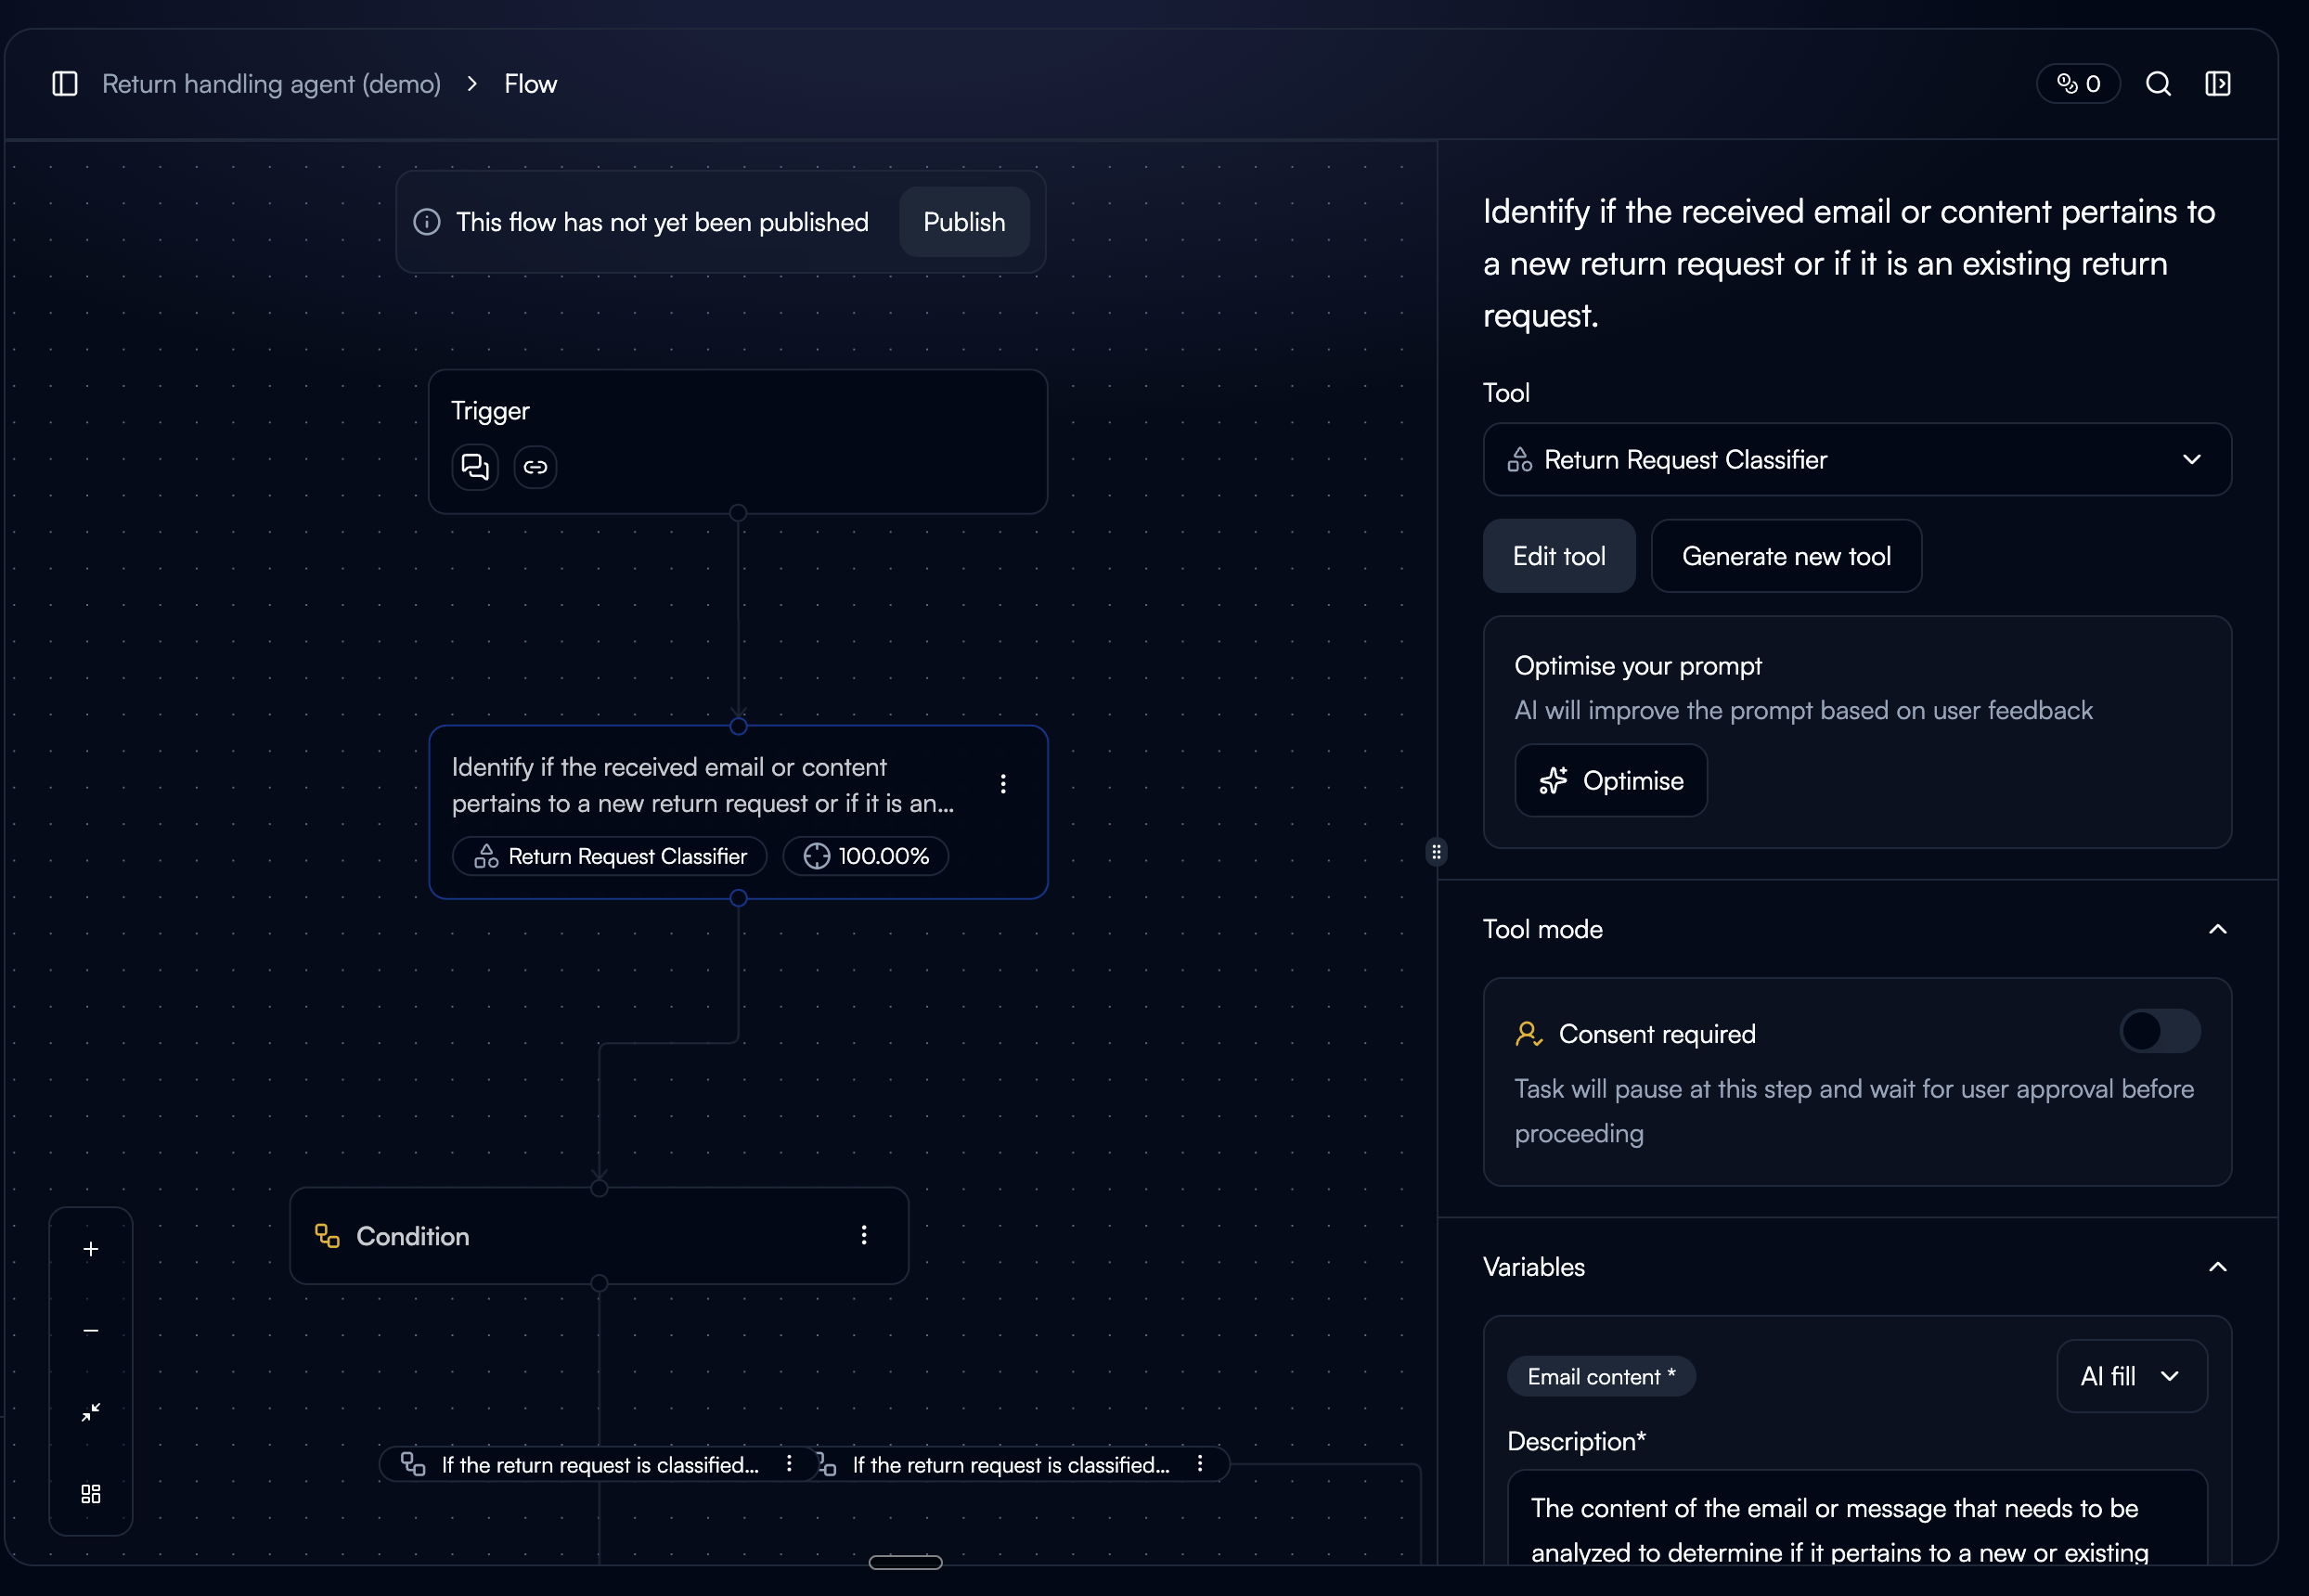Image resolution: width=2309 pixels, height=1596 pixels.
Task: Open the Return Request Classifier tool dropdown
Action: point(1856,460)
